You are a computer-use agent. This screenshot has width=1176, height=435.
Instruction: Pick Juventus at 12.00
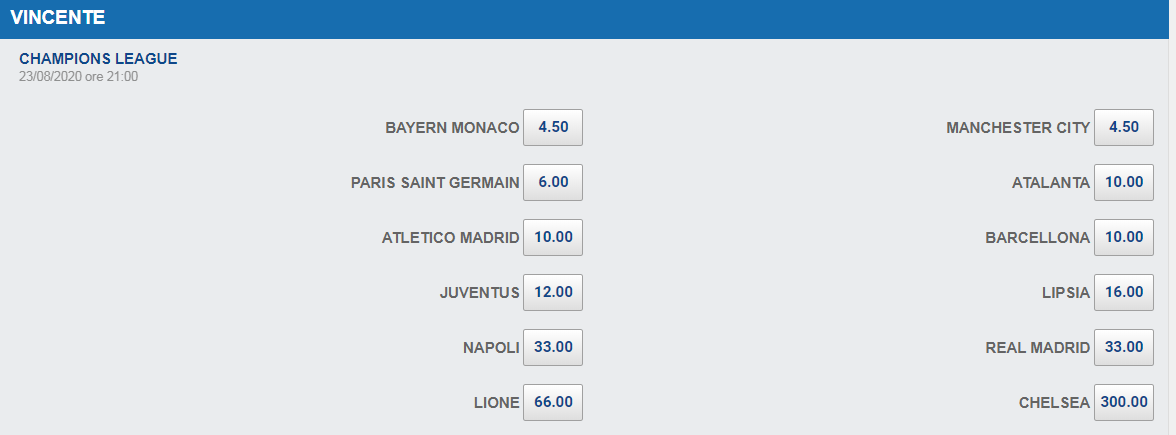coord(553,292)
